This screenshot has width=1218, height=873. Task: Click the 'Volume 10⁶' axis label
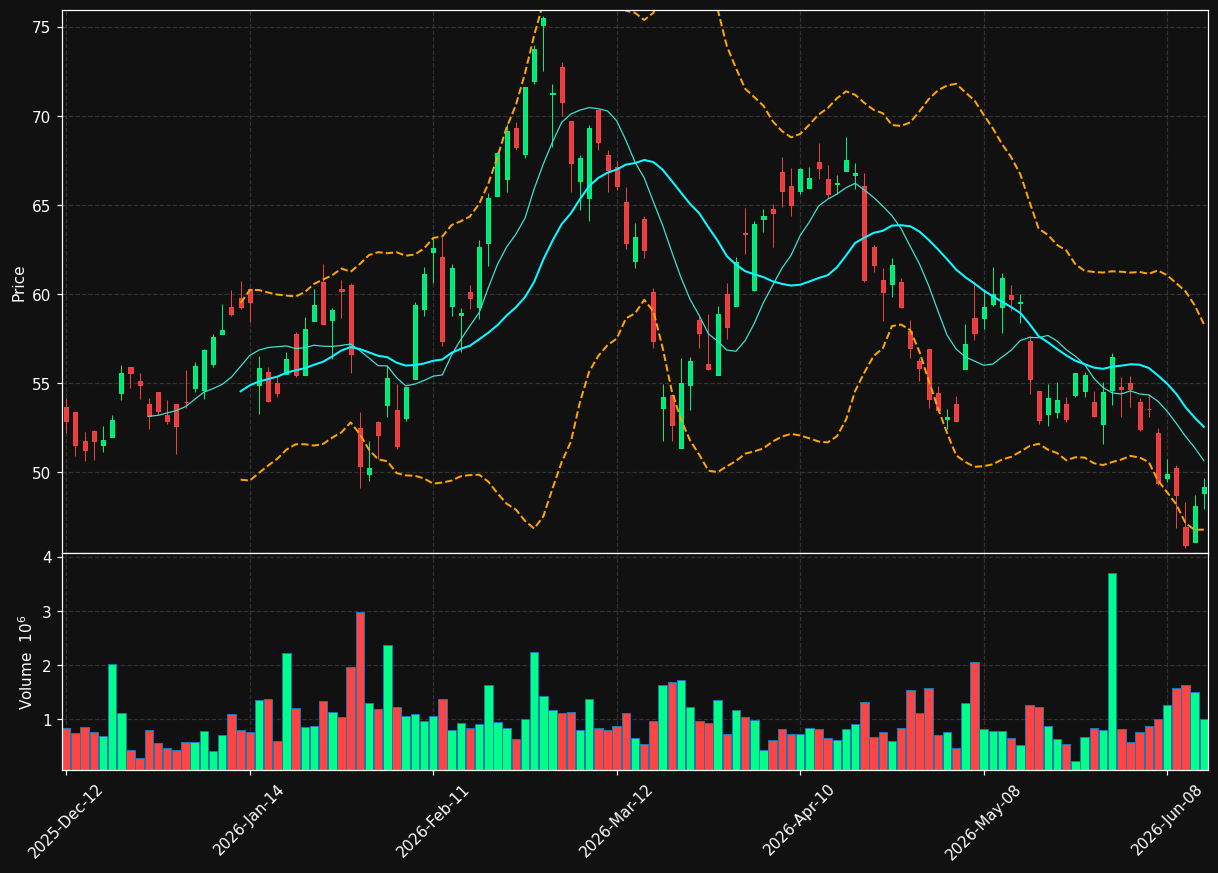tap(25, 663)
